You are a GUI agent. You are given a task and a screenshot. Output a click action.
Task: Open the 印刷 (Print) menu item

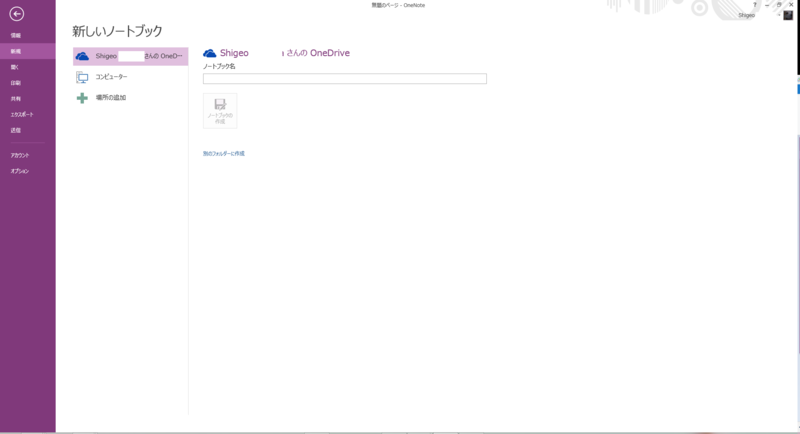pyautogui.click(x=28, y=83)
